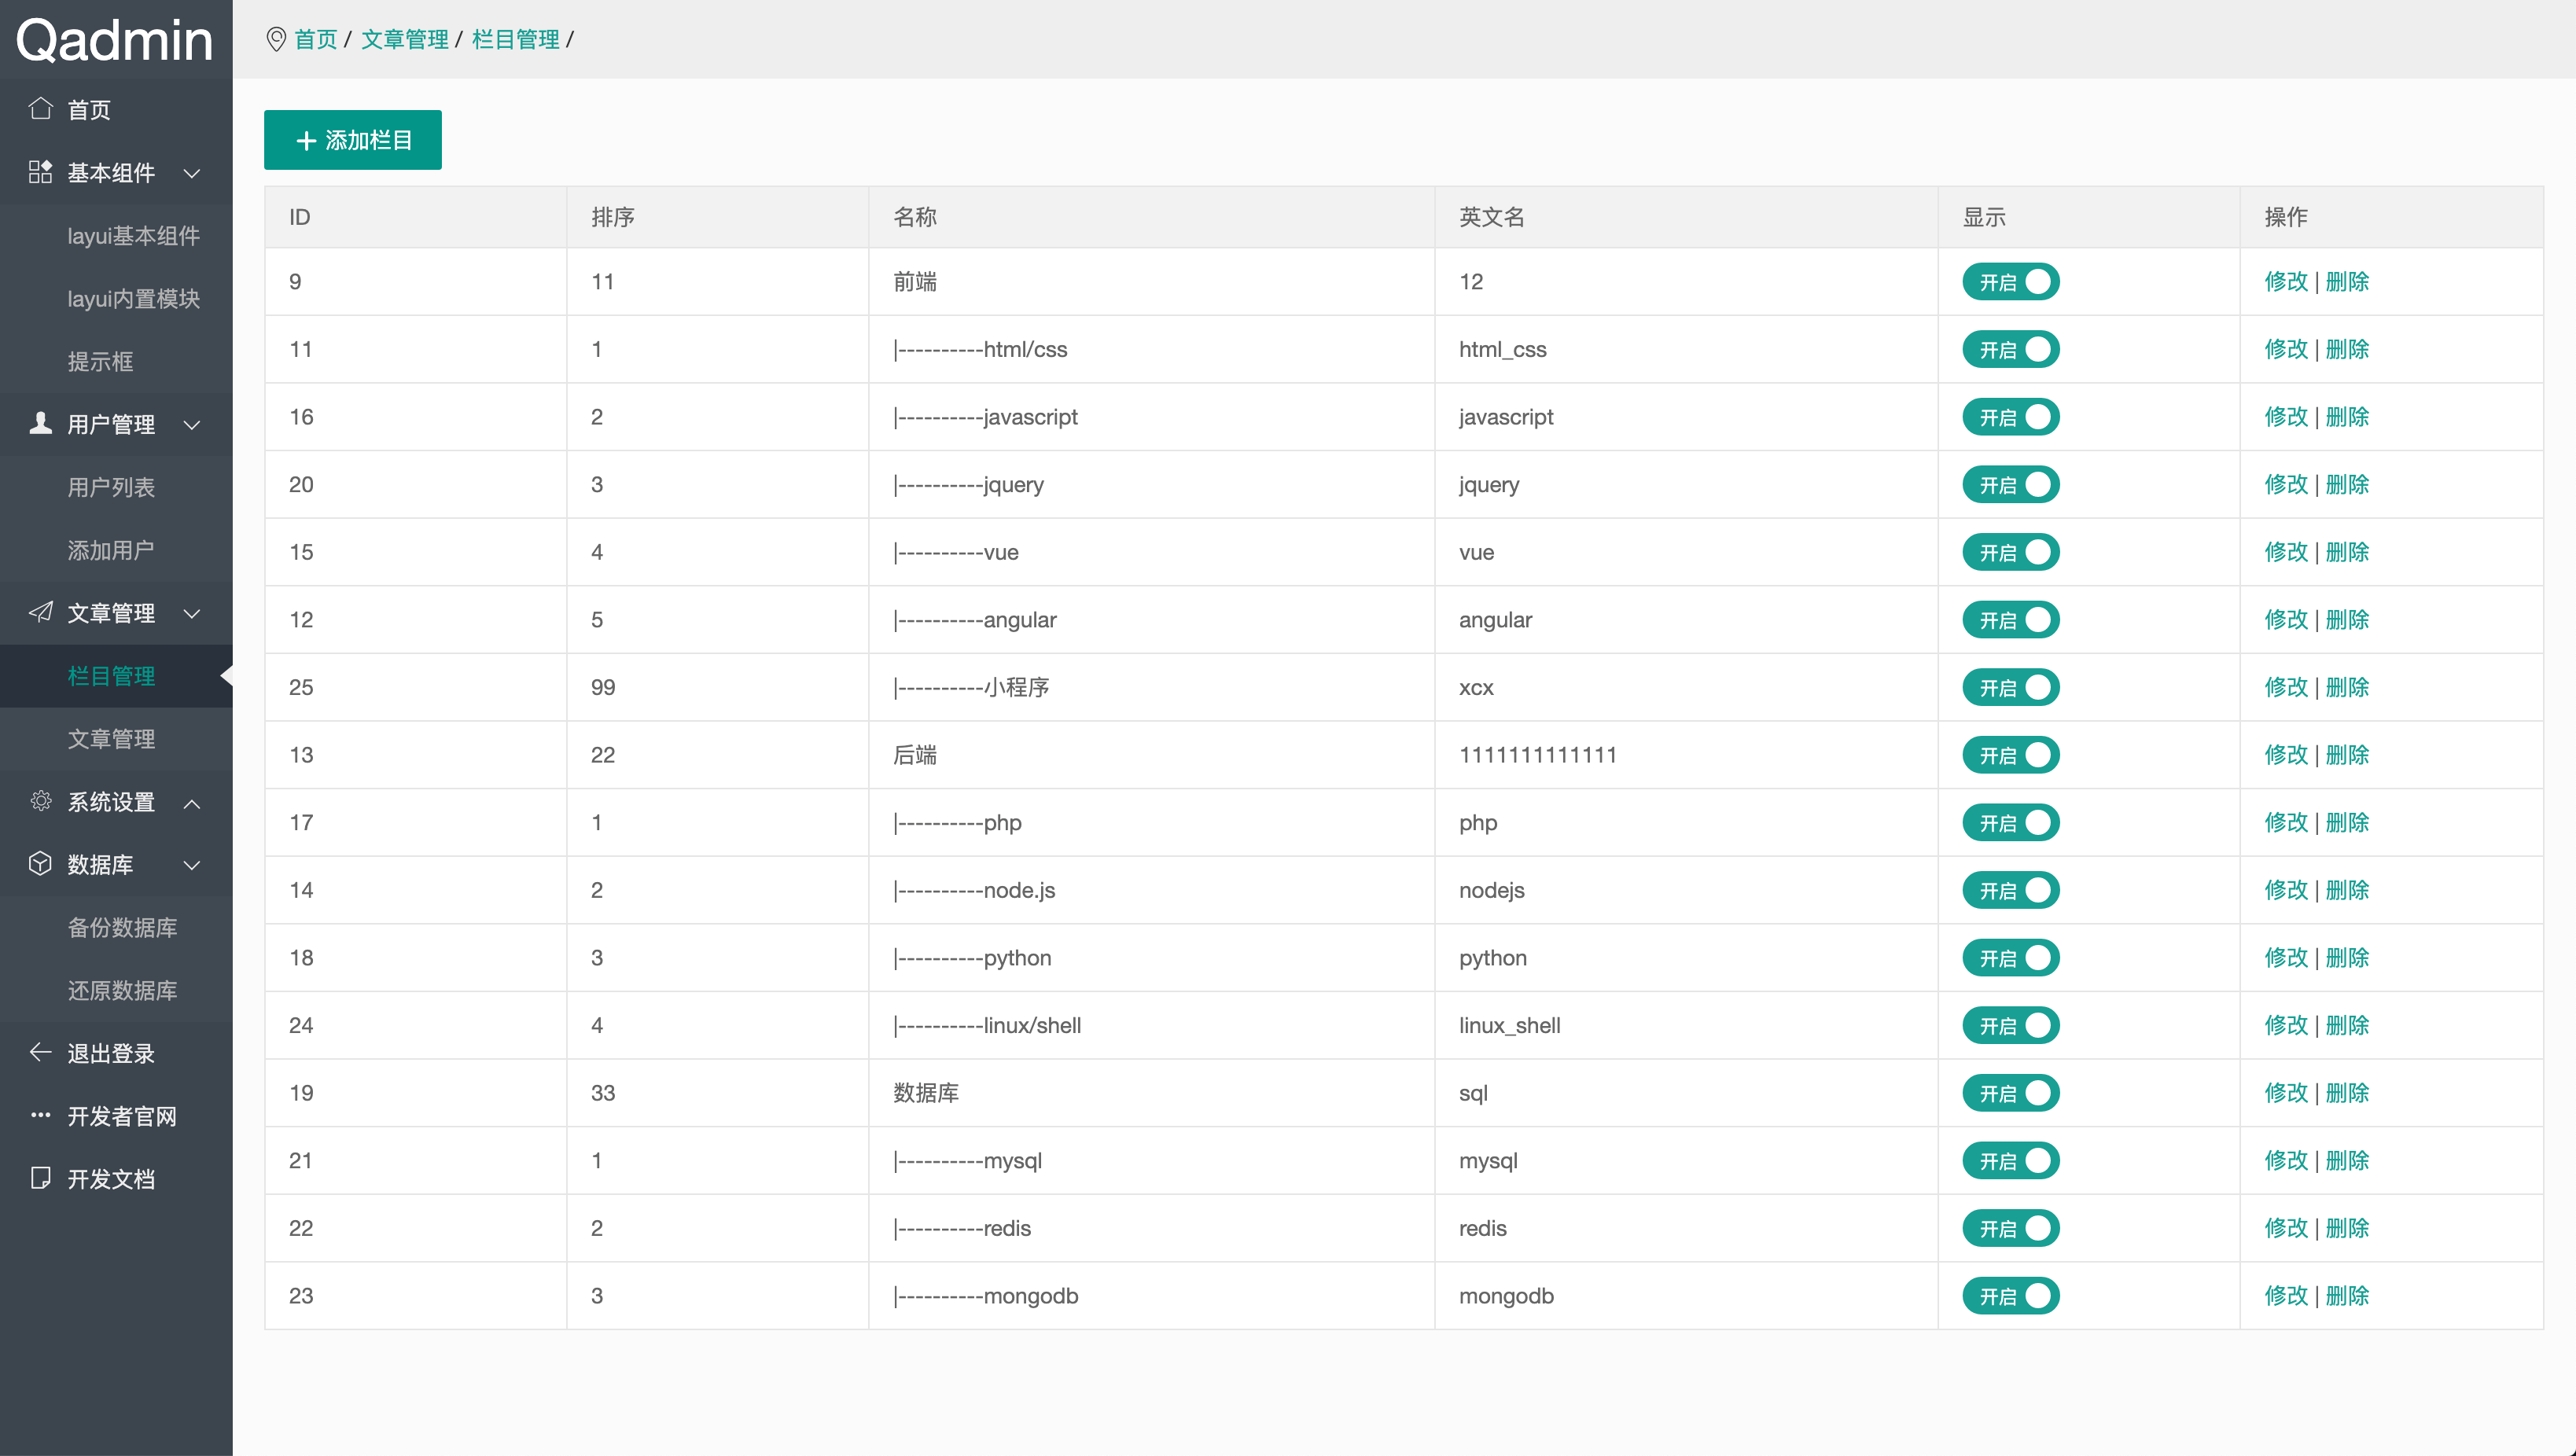Open 备份数据库 sidebar menu item
The width and height of the screenshot is (2576, 1456).
click(122, 927)
